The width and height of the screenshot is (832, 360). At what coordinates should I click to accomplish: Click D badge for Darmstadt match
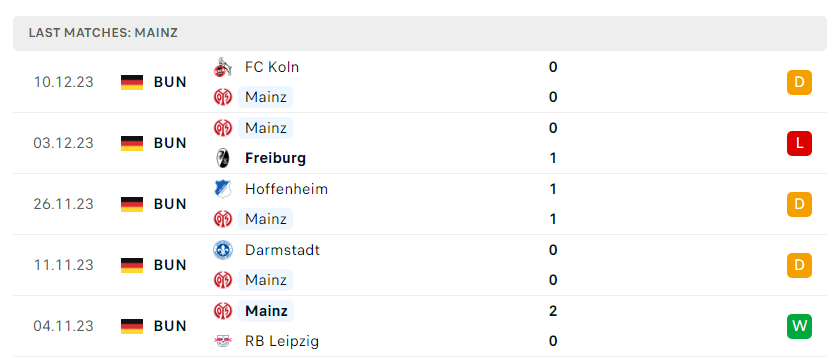pyautogui.click(x=799, y=265)
